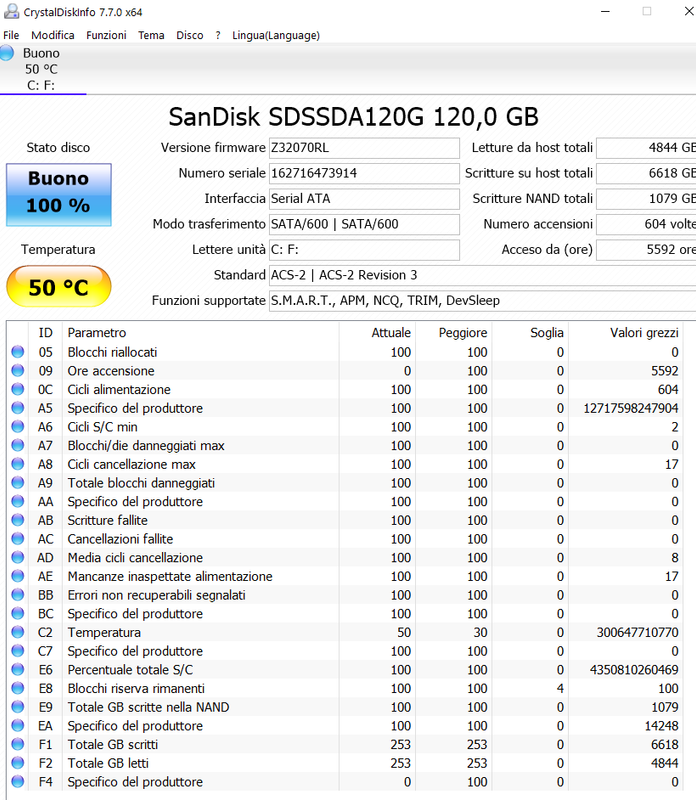The image size is (696, 800).
Task: Click the raw value 12717598247904
Action: tap(631, 408)
